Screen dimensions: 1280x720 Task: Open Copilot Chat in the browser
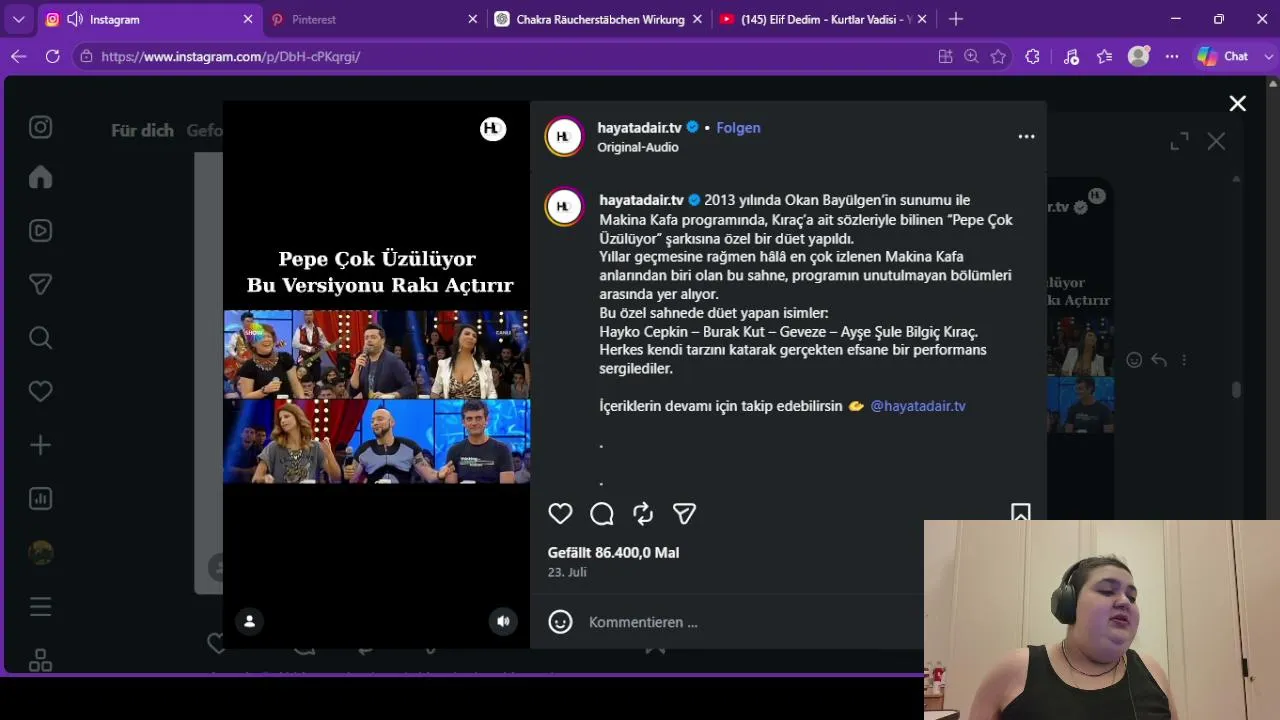click(x=1224, y=57)
